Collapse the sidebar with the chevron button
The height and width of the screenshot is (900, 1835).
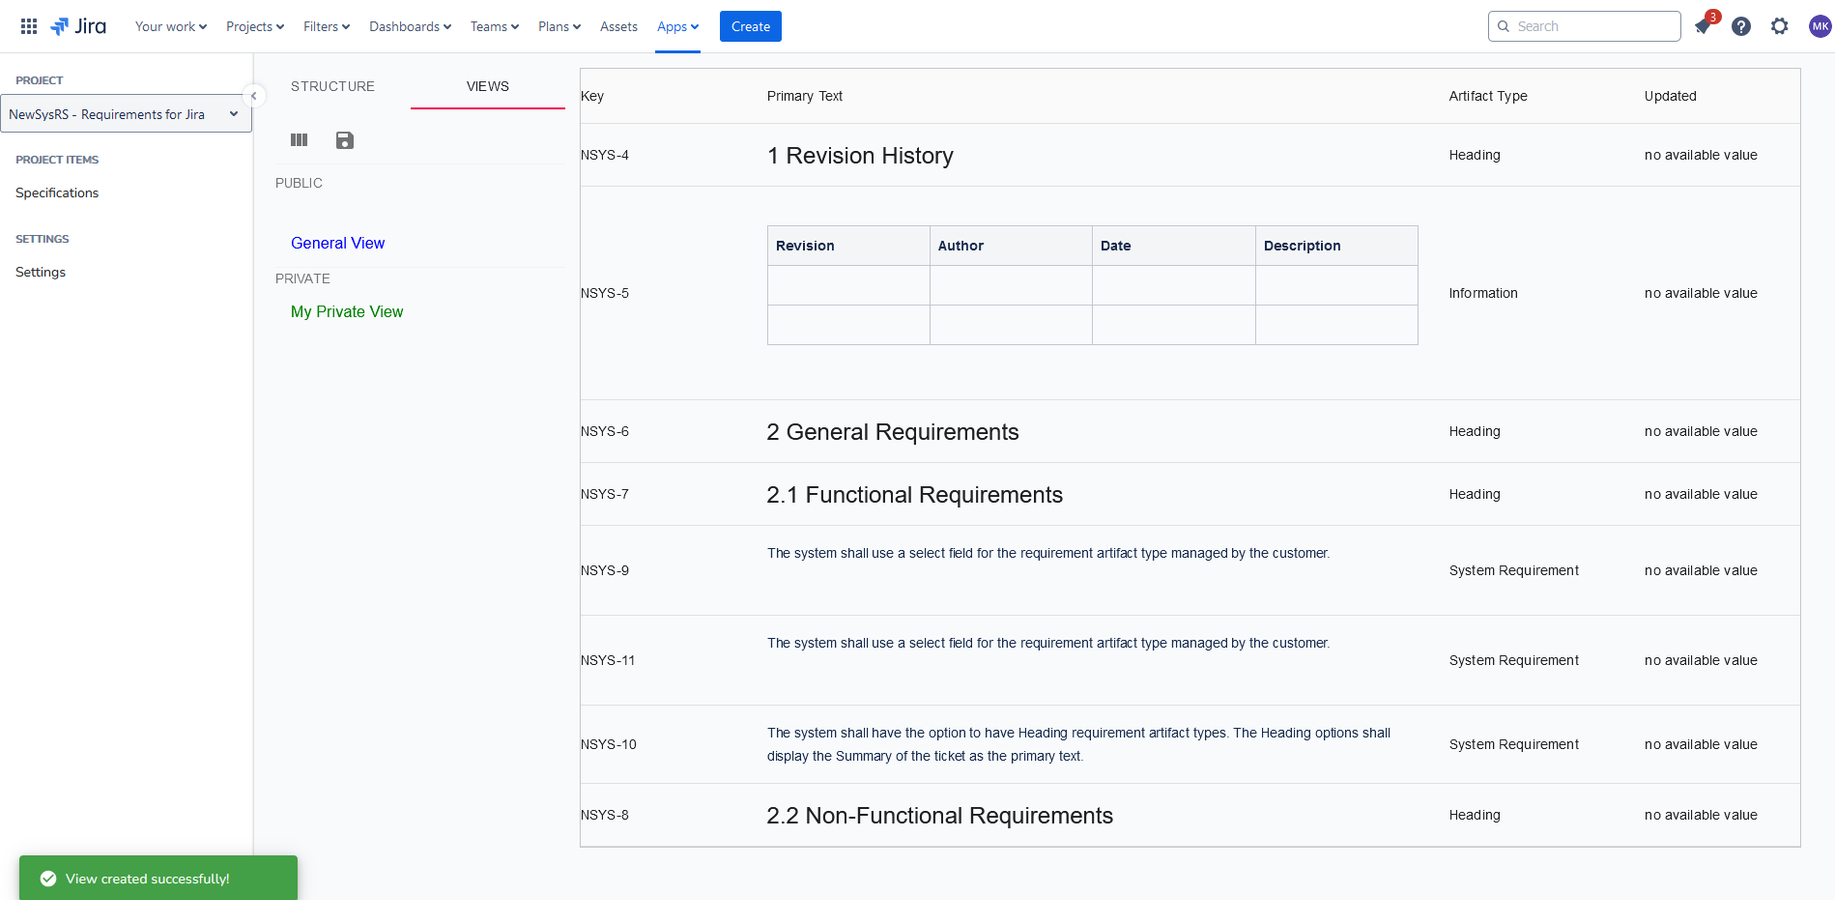[254, 96]
